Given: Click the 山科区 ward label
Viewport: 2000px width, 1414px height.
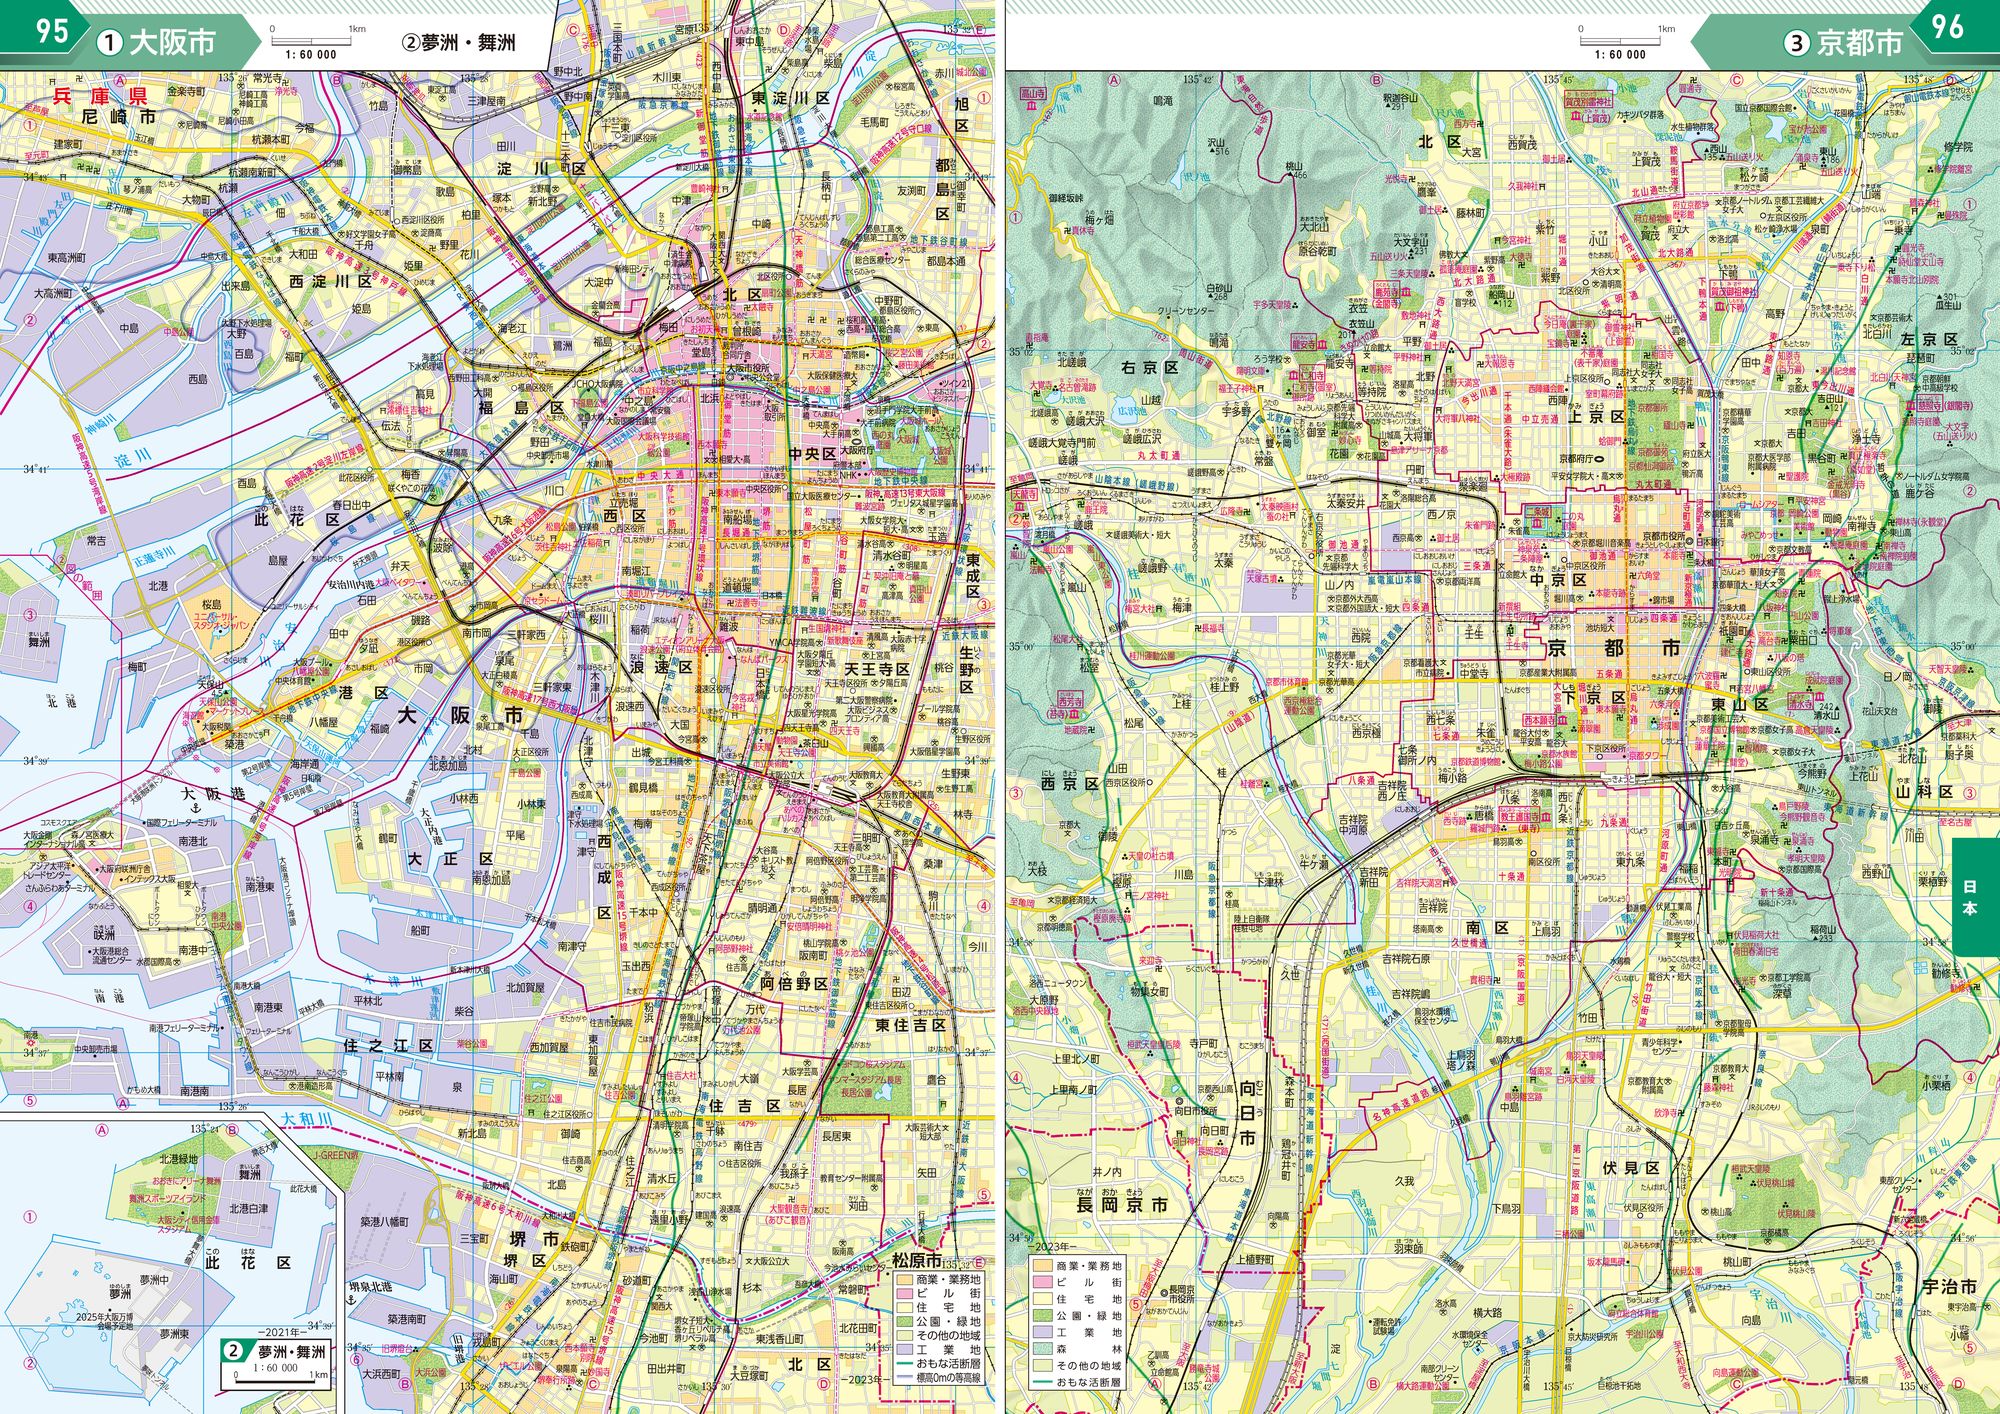Looking at the screenshot, I should point(1924,791).
